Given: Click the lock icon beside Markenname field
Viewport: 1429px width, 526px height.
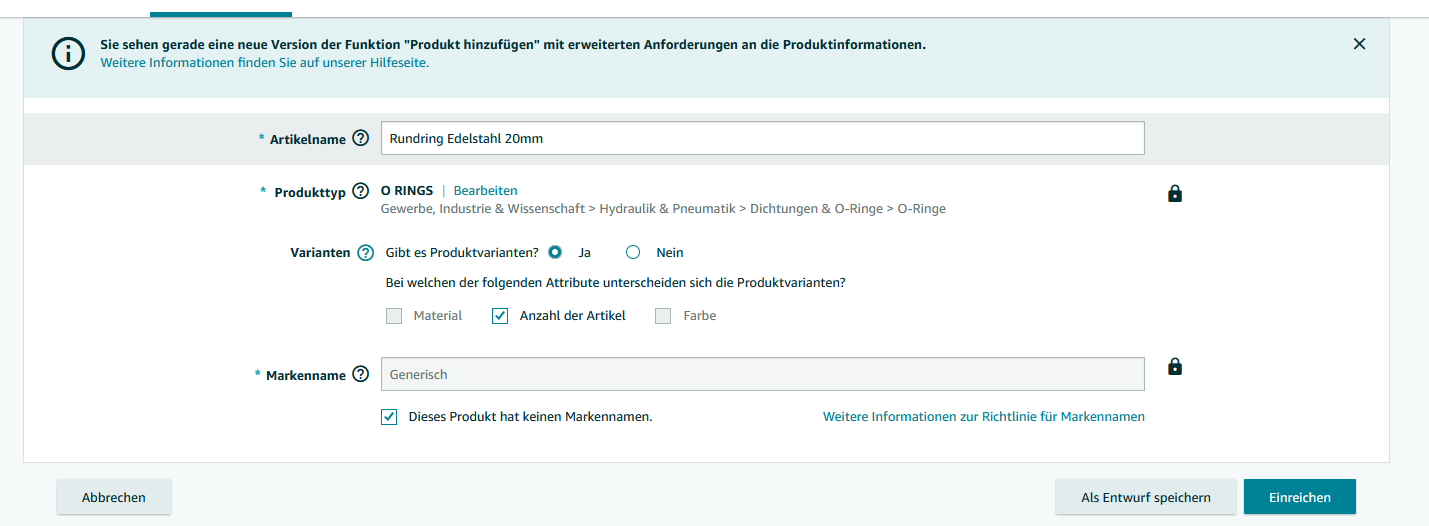Looking at the screenshot, I should (1175, 367).
